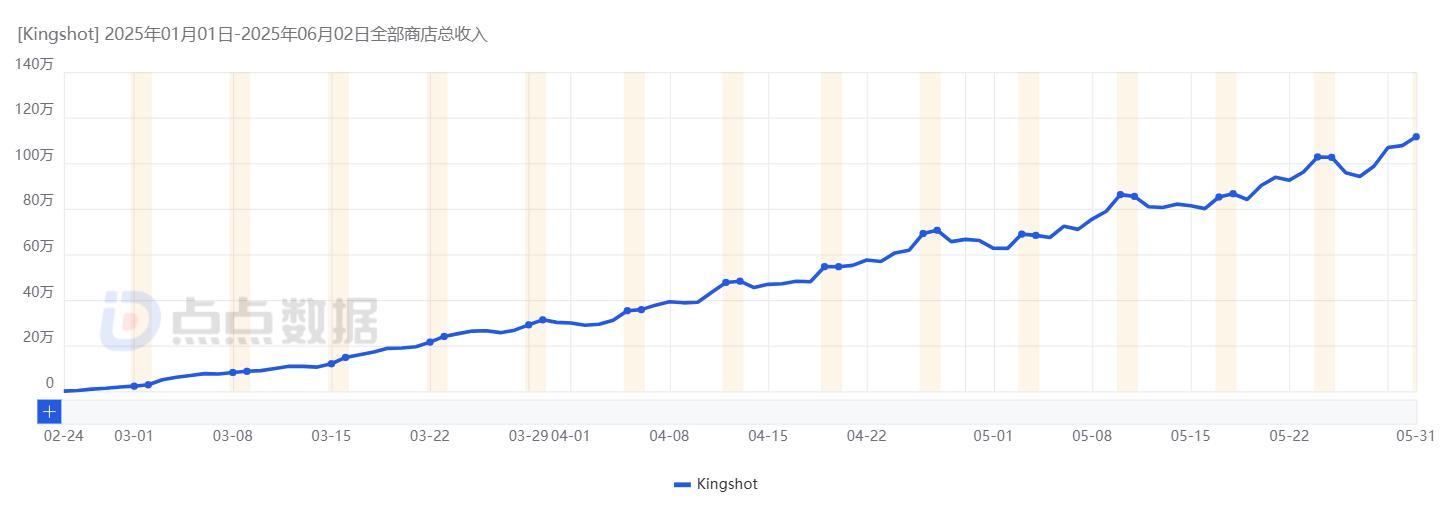
Task: Click the 04-08 date axis label
Action: pyautogui.click(x=669, y=436)
